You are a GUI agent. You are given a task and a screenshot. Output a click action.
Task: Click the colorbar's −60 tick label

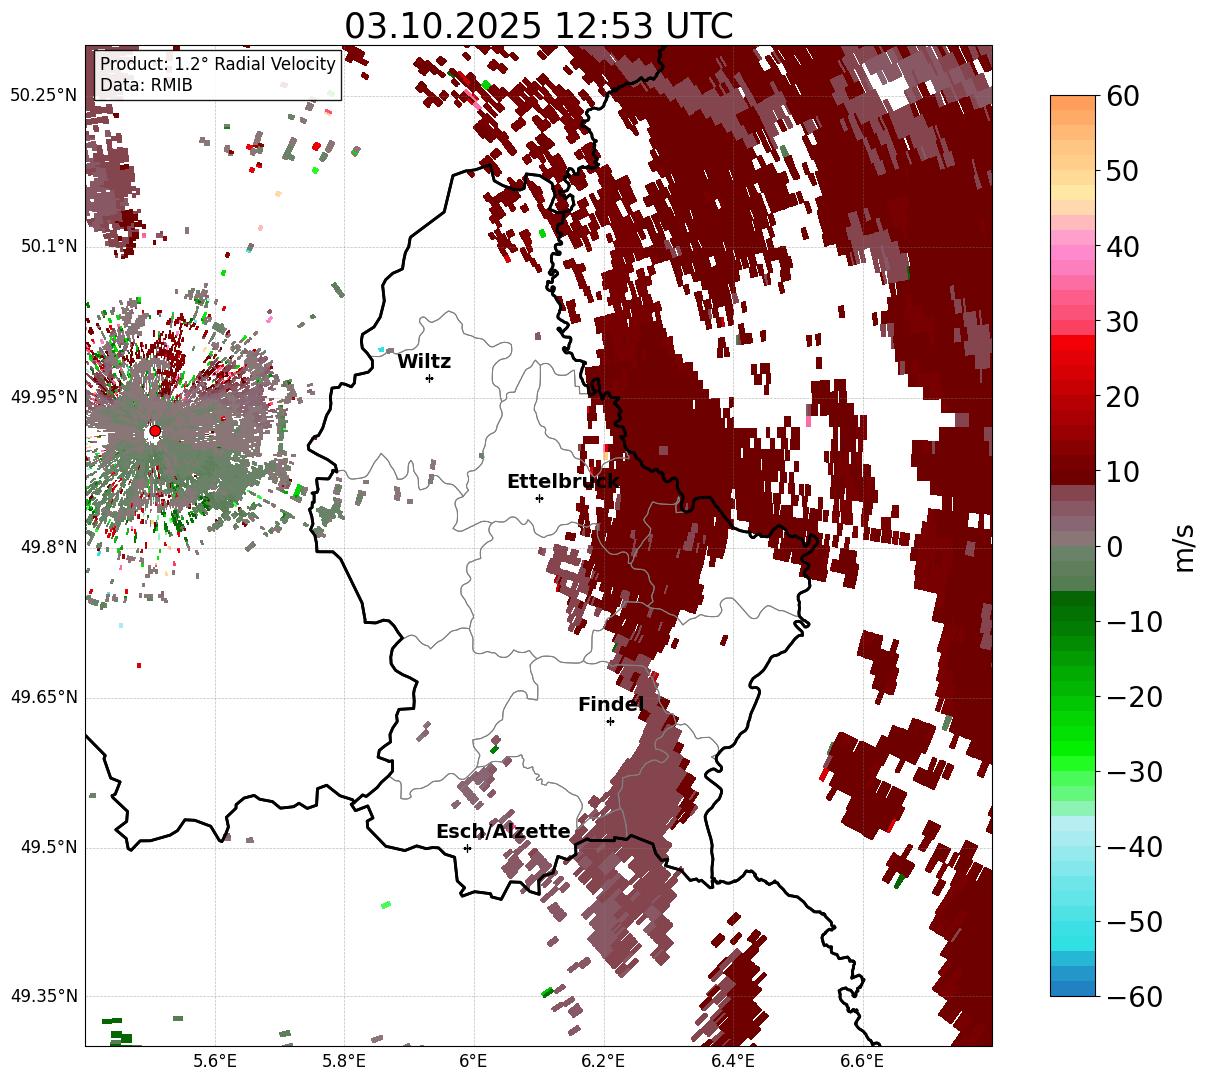coord(1133,996)
